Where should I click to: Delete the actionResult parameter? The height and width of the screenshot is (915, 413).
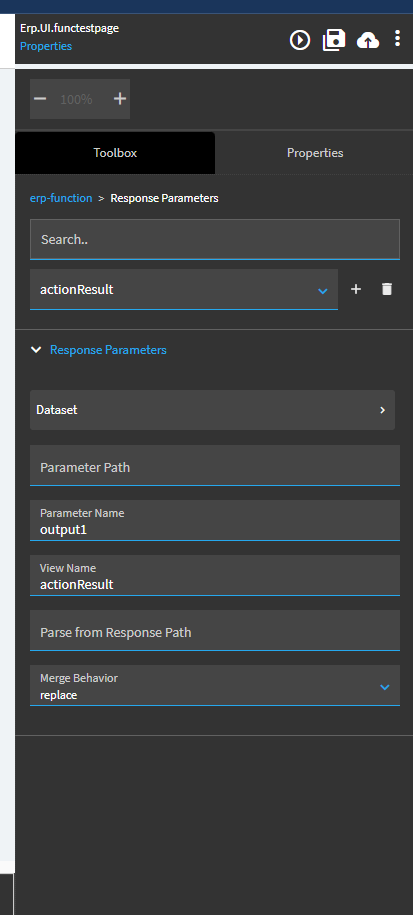(x=387, y=289)
